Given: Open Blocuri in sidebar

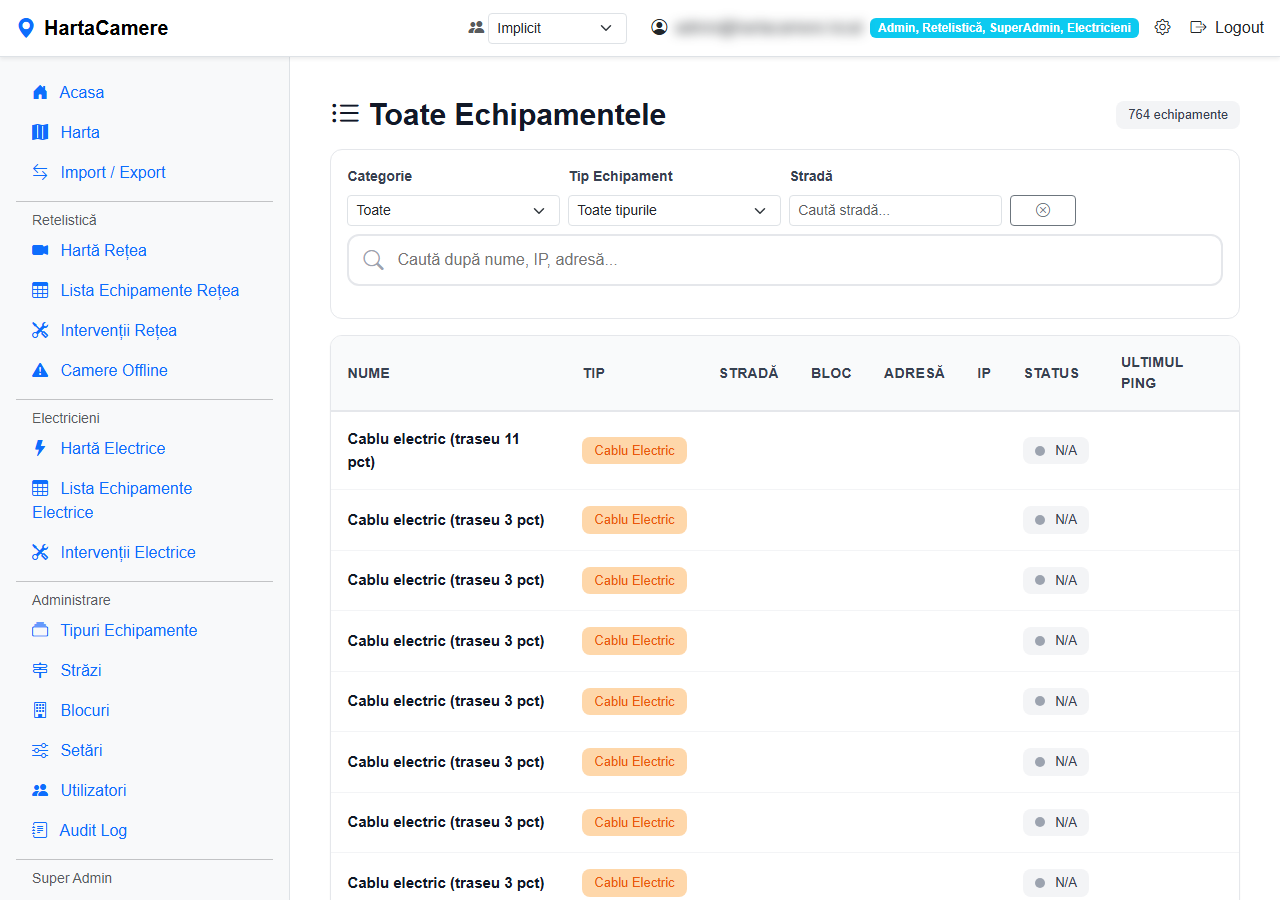Looking at the screenshot, I should (85, 710).
